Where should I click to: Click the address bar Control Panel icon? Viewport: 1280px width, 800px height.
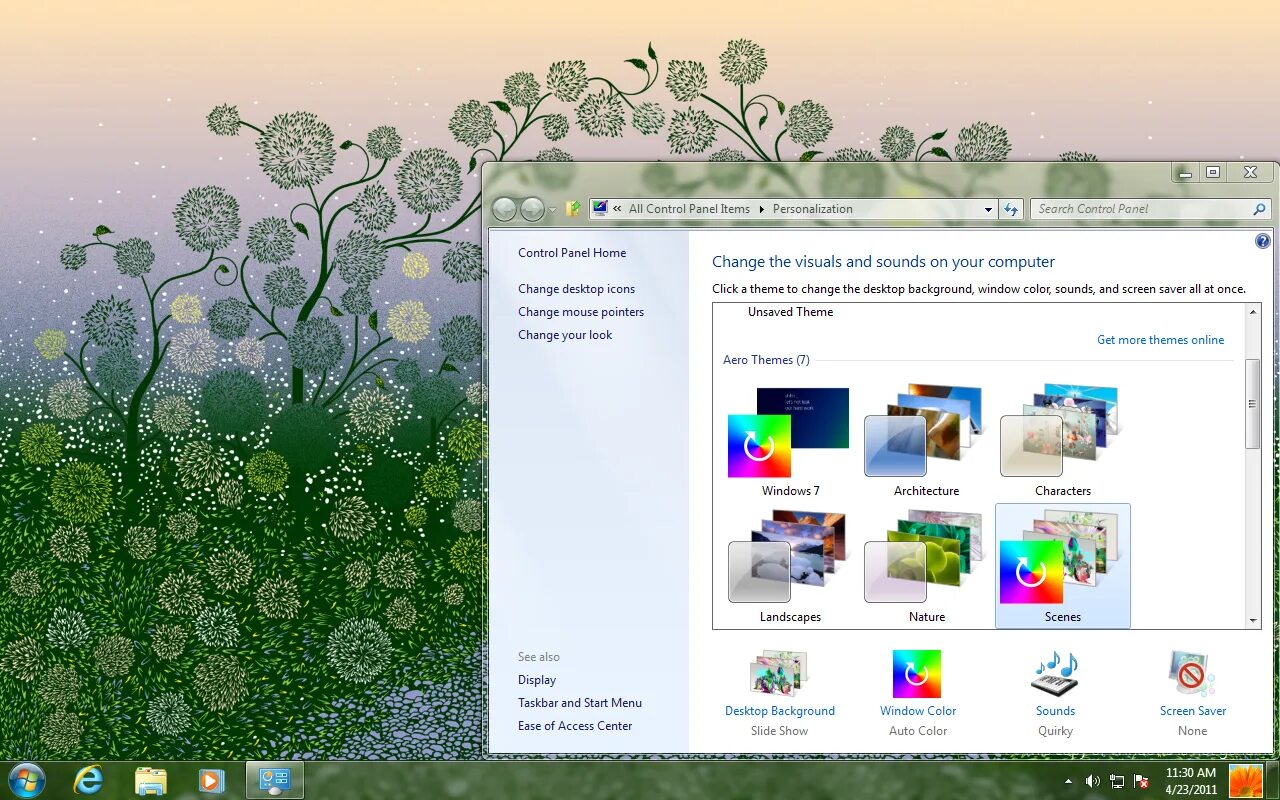[600, 209]
